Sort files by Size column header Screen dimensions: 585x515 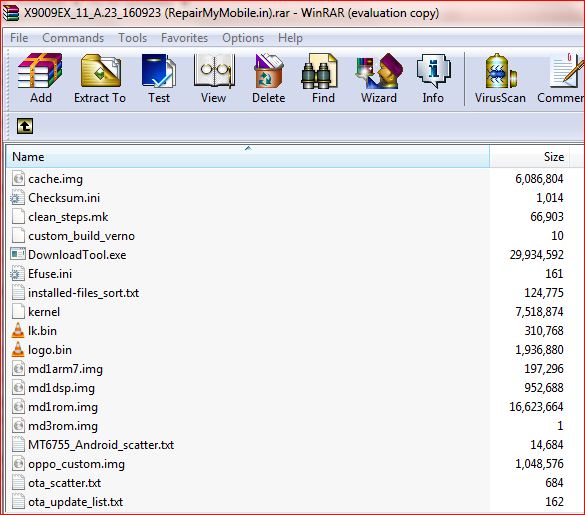(530, 156)
